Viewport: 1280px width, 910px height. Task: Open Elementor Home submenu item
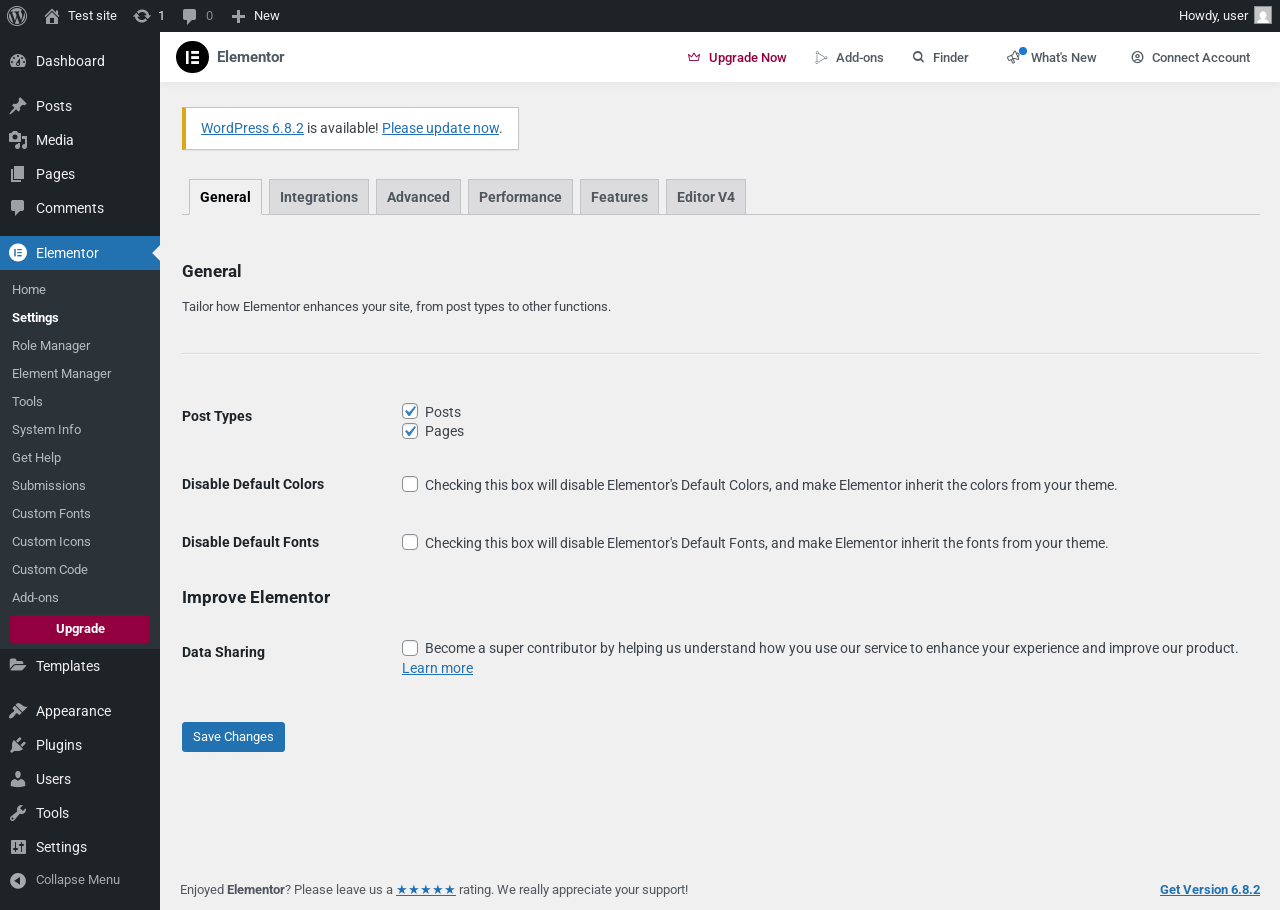(29, 289)
